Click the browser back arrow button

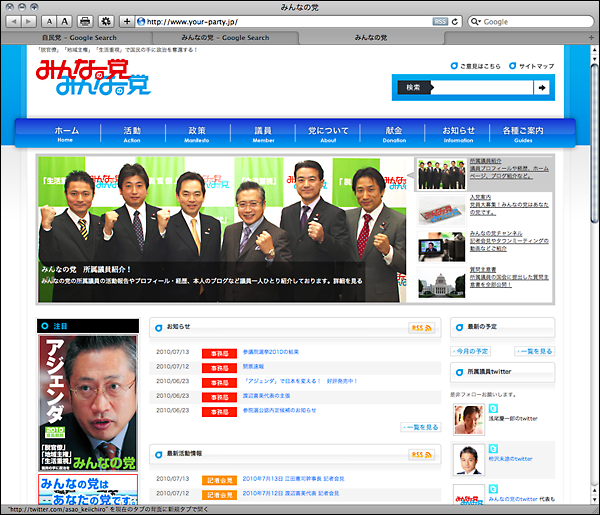click(x=13, y=21)
